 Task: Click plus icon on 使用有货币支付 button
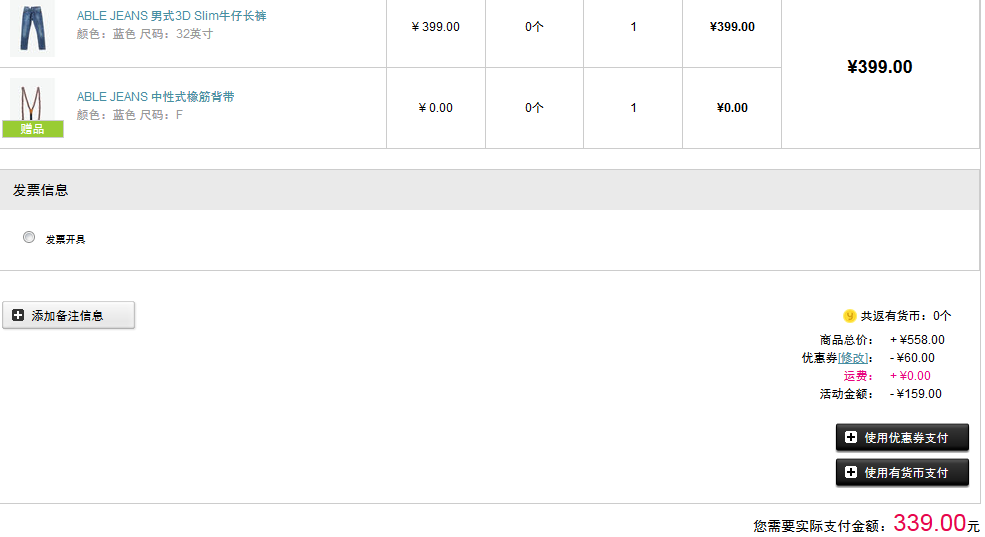(851, 472)
